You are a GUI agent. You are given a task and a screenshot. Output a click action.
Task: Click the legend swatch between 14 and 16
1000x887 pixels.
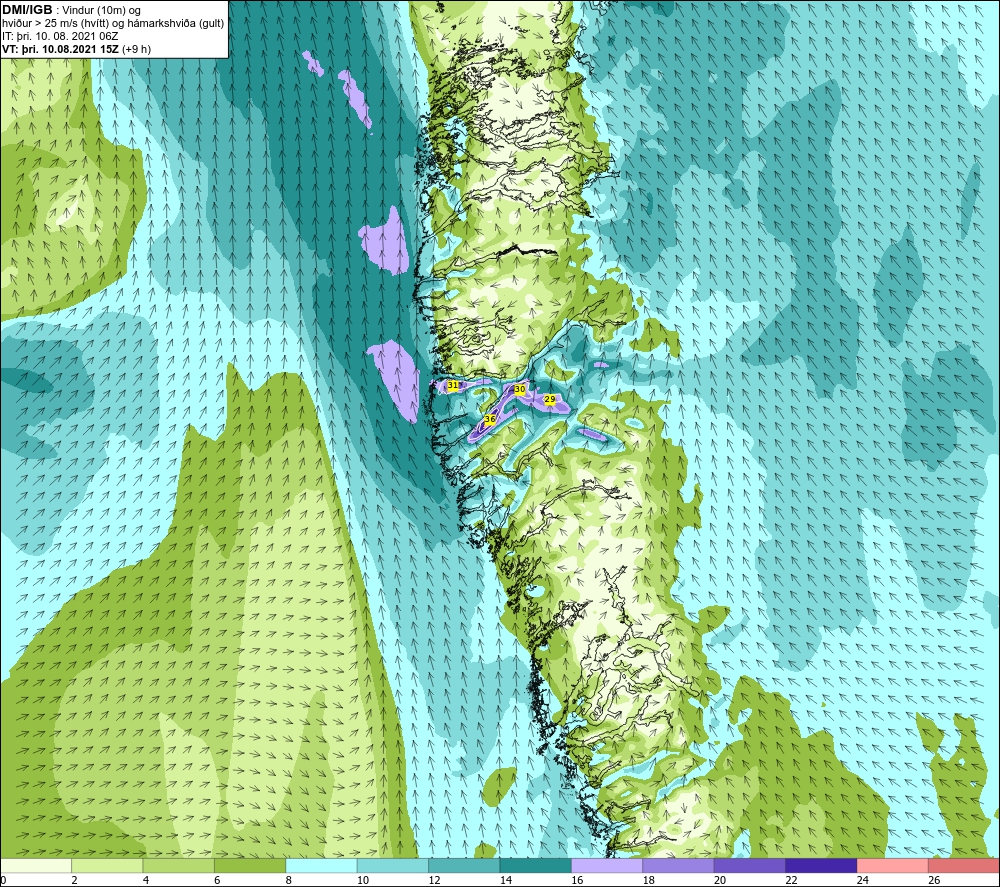[x=536, y=865]
